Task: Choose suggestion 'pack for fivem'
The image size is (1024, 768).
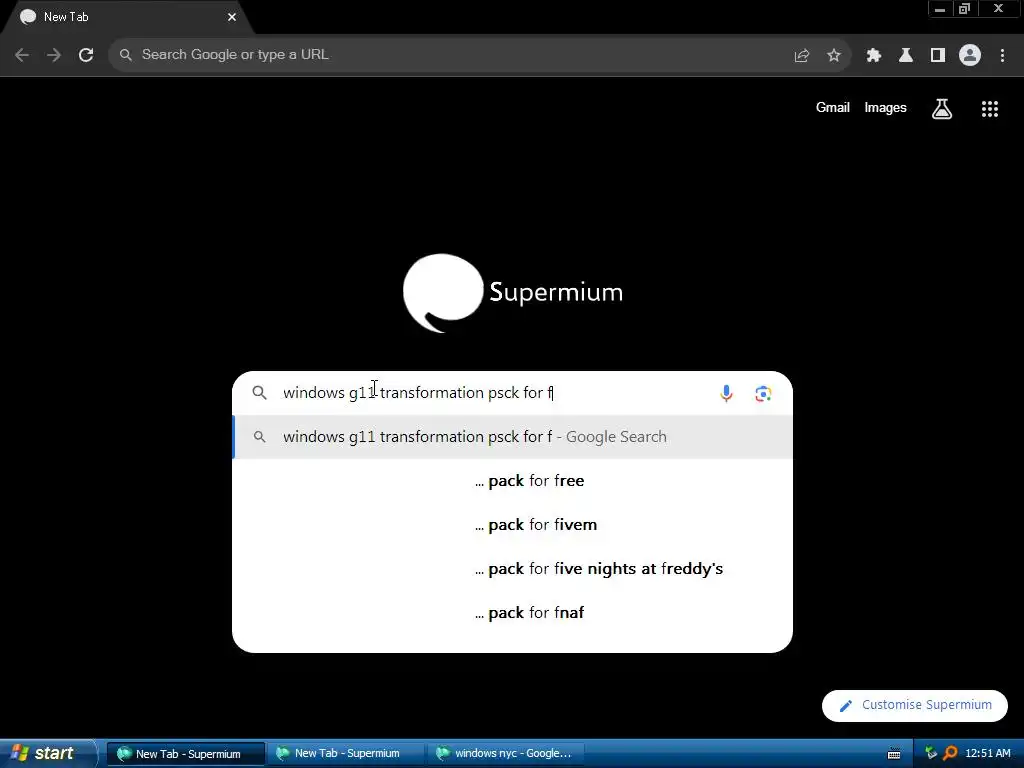Action: (513, 524)
